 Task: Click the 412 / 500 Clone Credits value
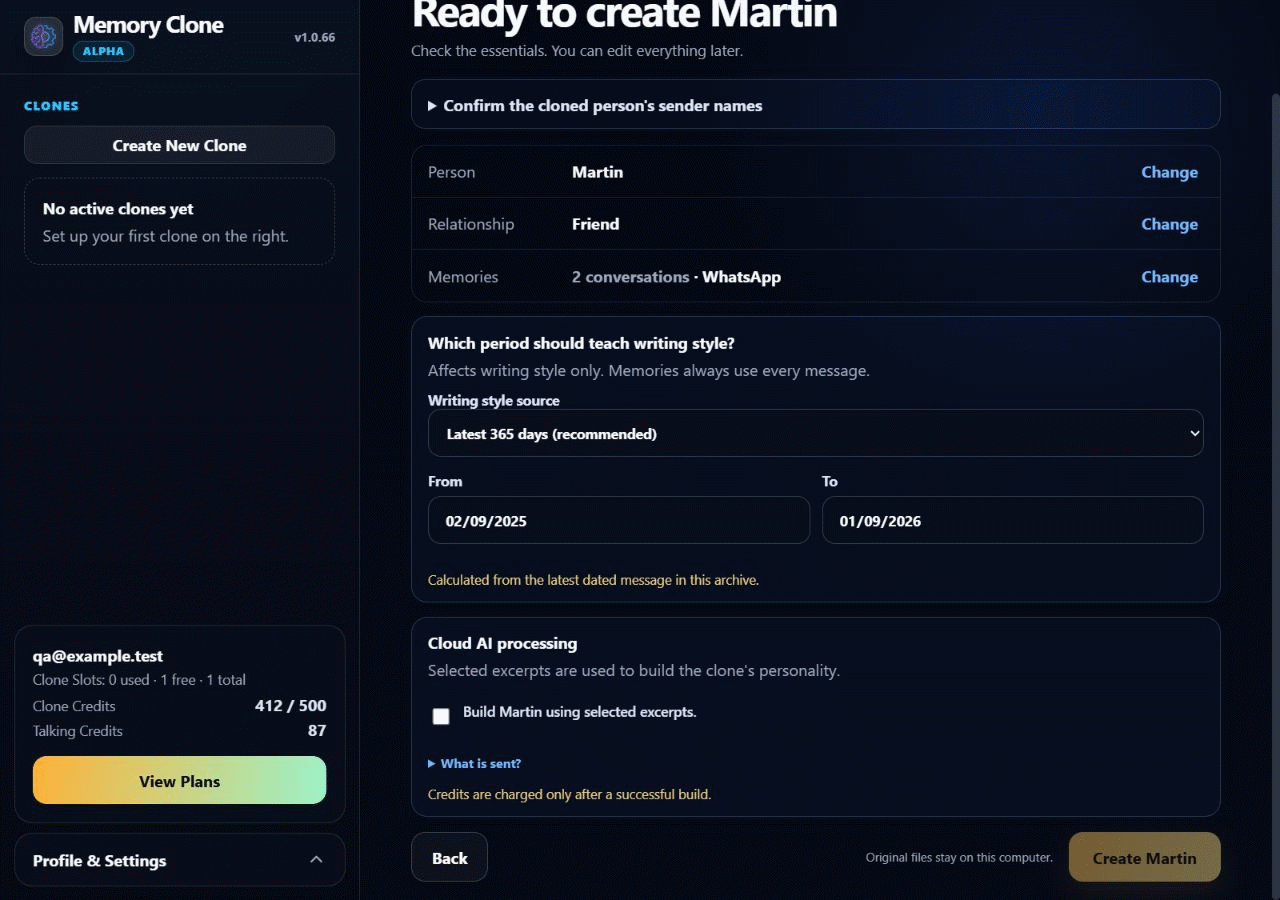coord(290,705)
